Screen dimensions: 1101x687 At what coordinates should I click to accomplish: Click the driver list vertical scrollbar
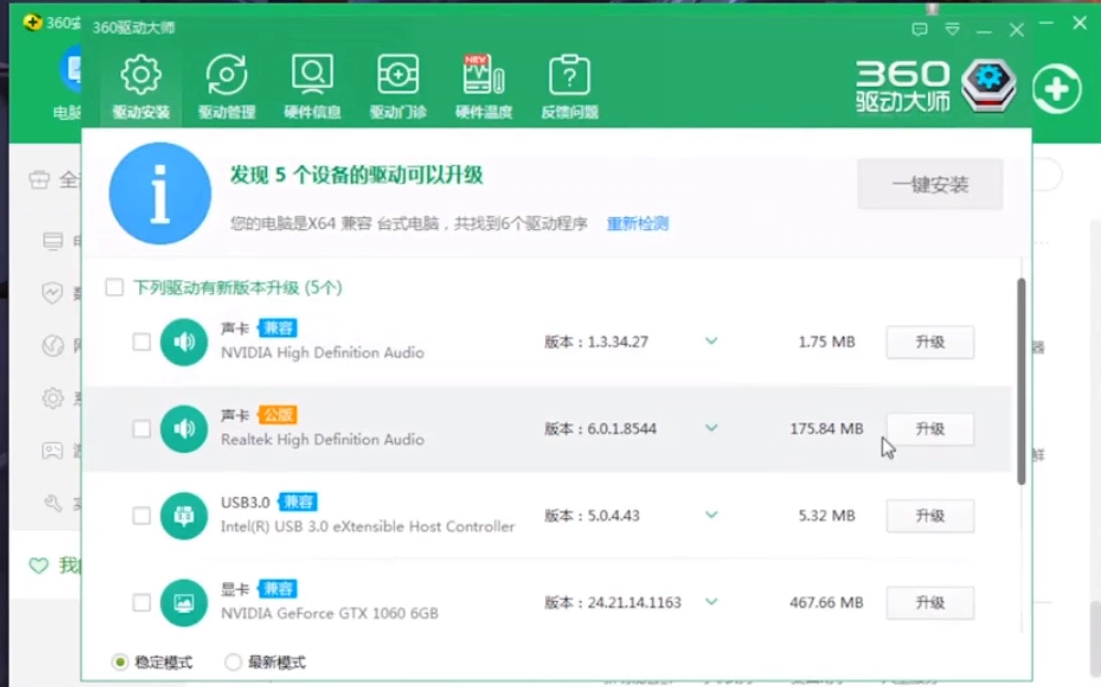(x=1021, y=380)
